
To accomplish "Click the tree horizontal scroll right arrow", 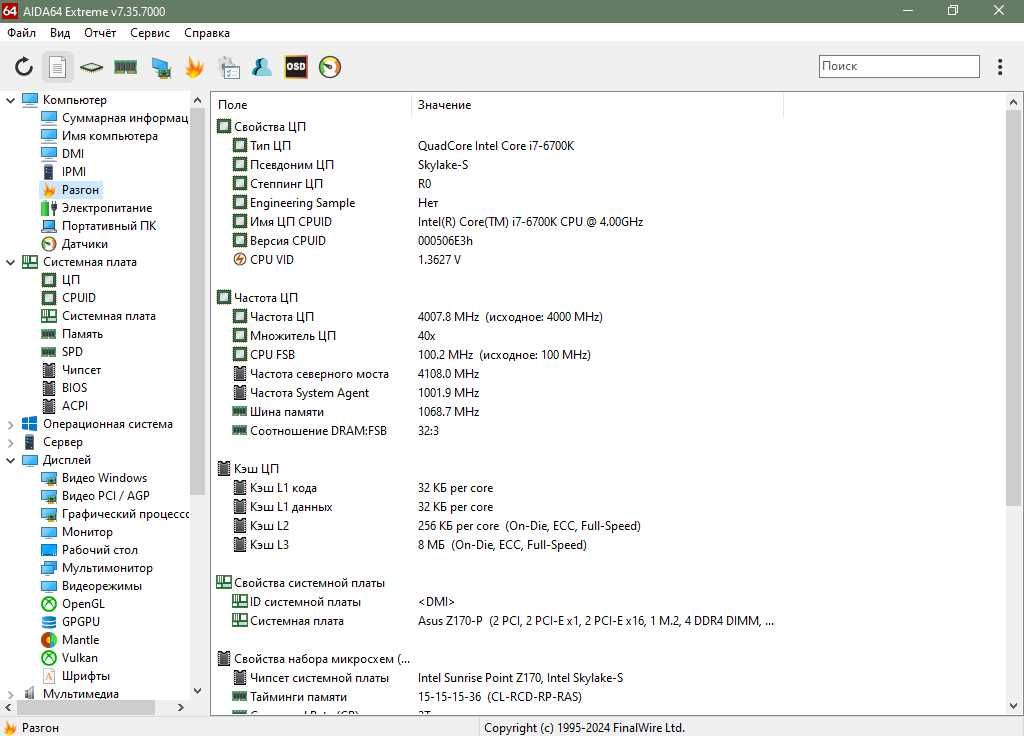I will (181, 707).
